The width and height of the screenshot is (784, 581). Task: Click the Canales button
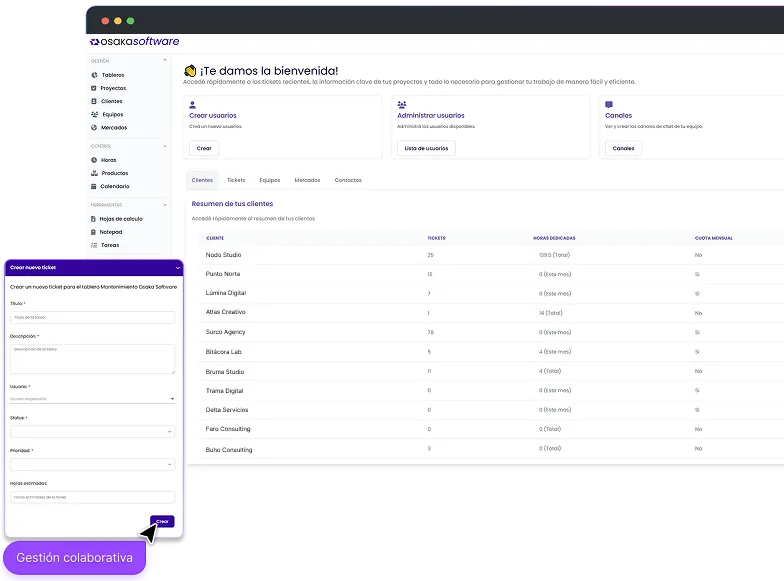tap(623, 148)
